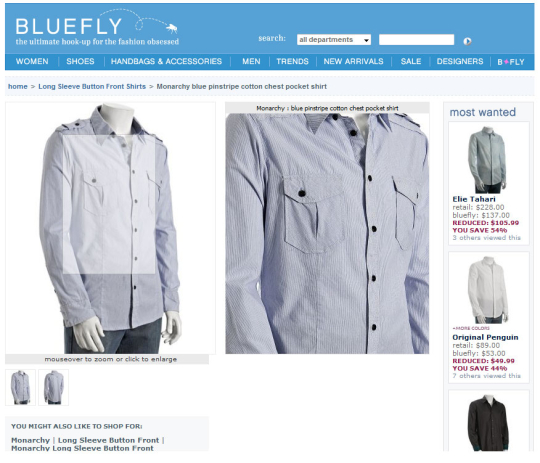540x463 pixels.
Task: Open the WOMEN menu
Action: (32, 61)
